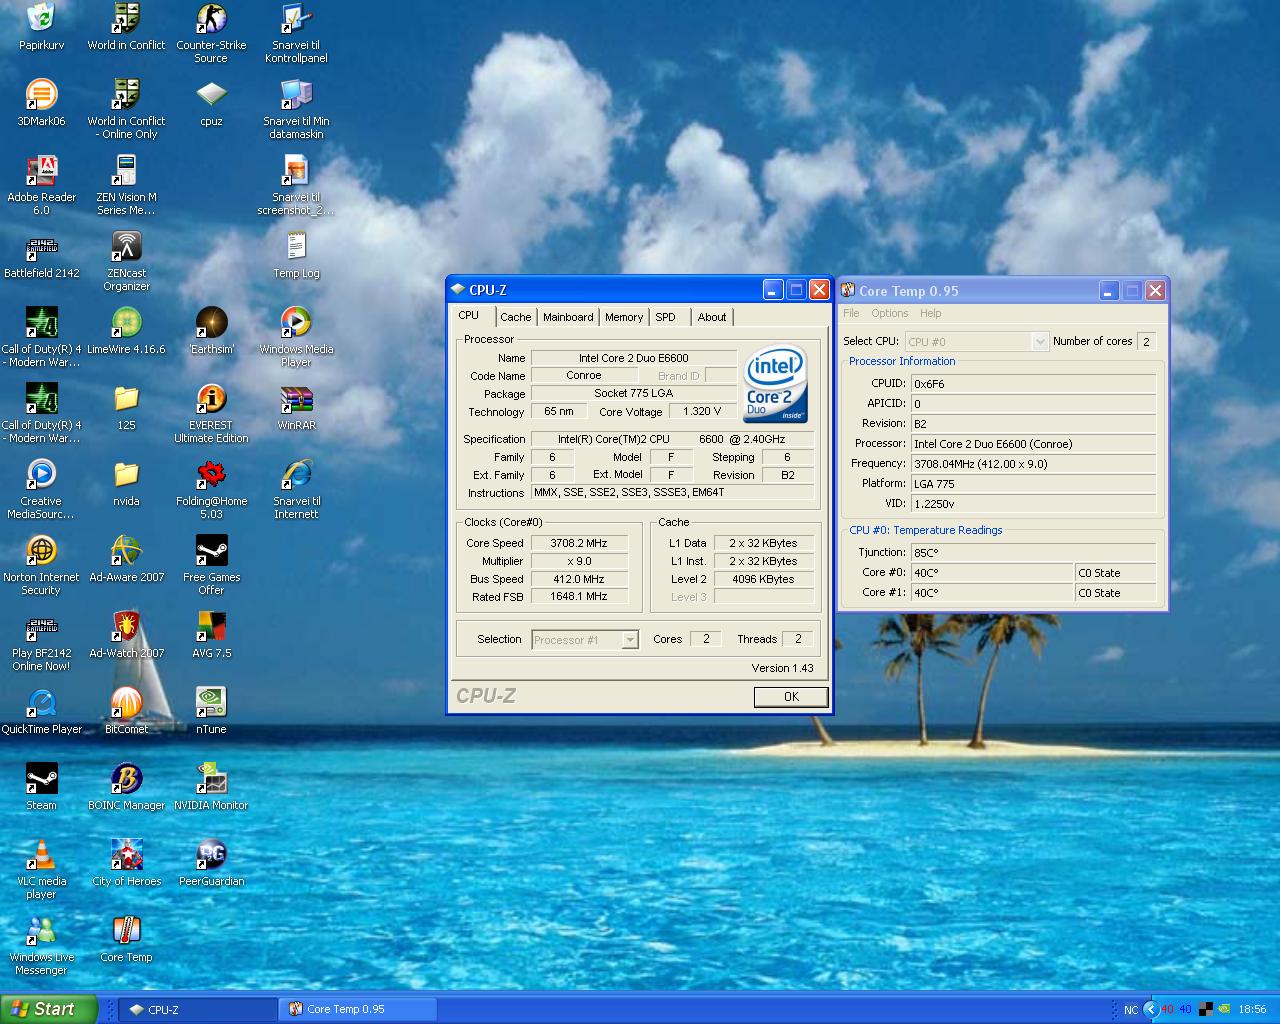Open the About tab in CPU-Z
Image resolution: width=1280 pixels, height=1024 pixels.
[x=712, y=317]
